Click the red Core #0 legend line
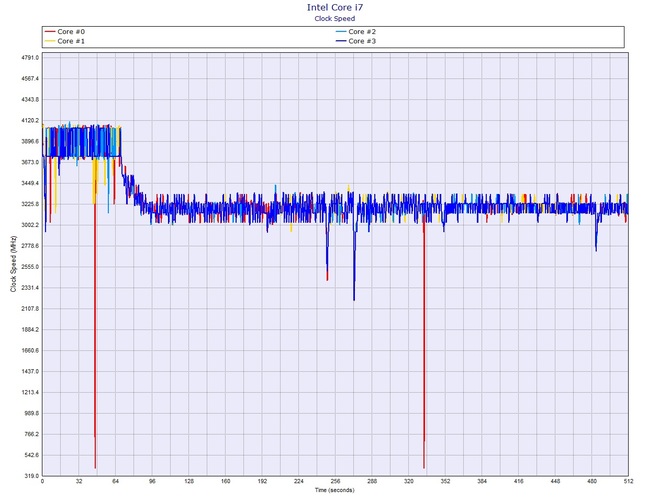The image size is (670, 502). 50,32
